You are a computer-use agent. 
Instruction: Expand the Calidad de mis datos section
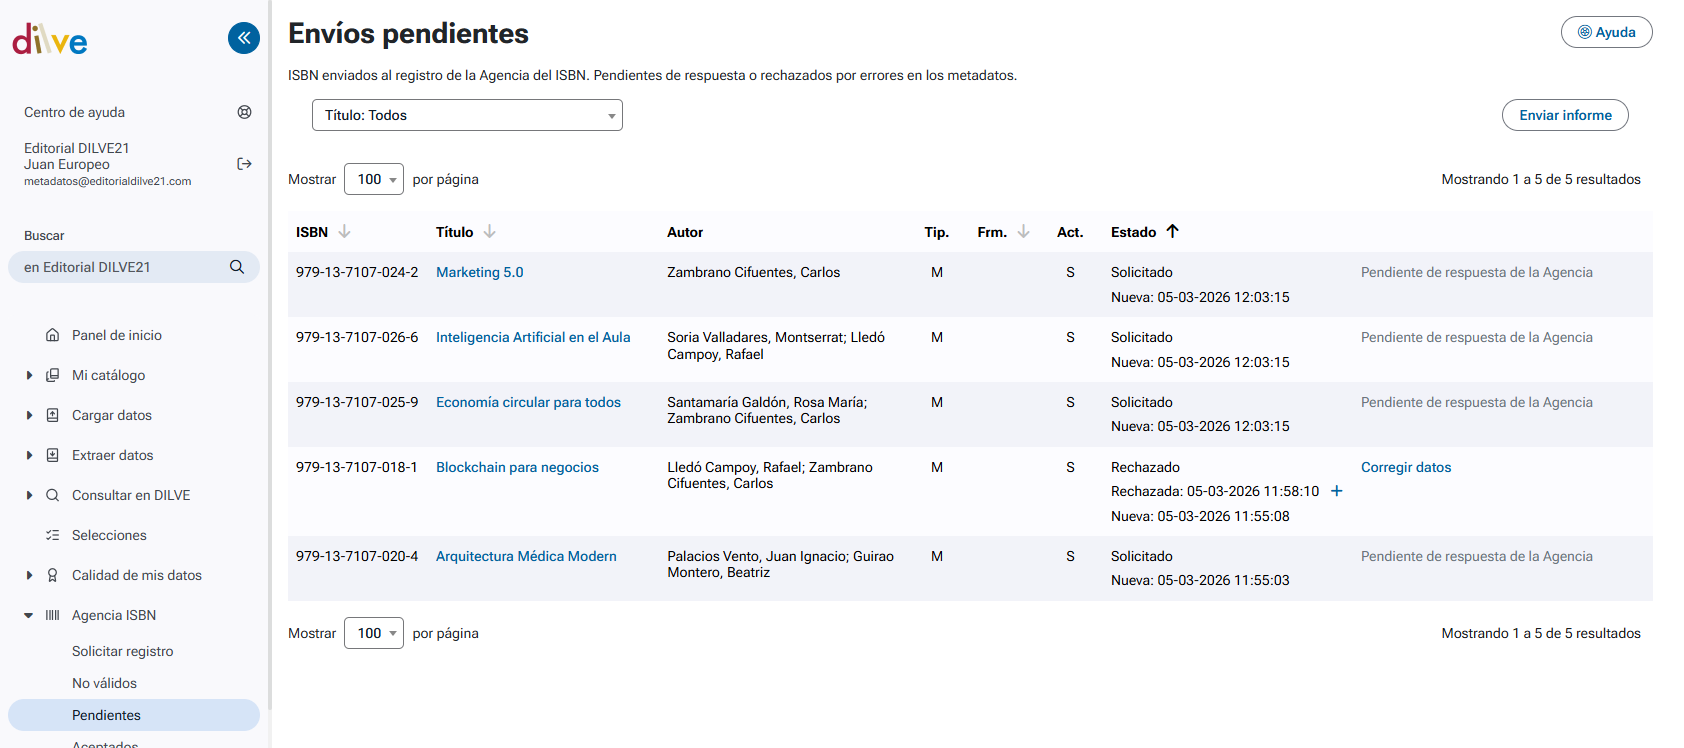tap(29, 575)
